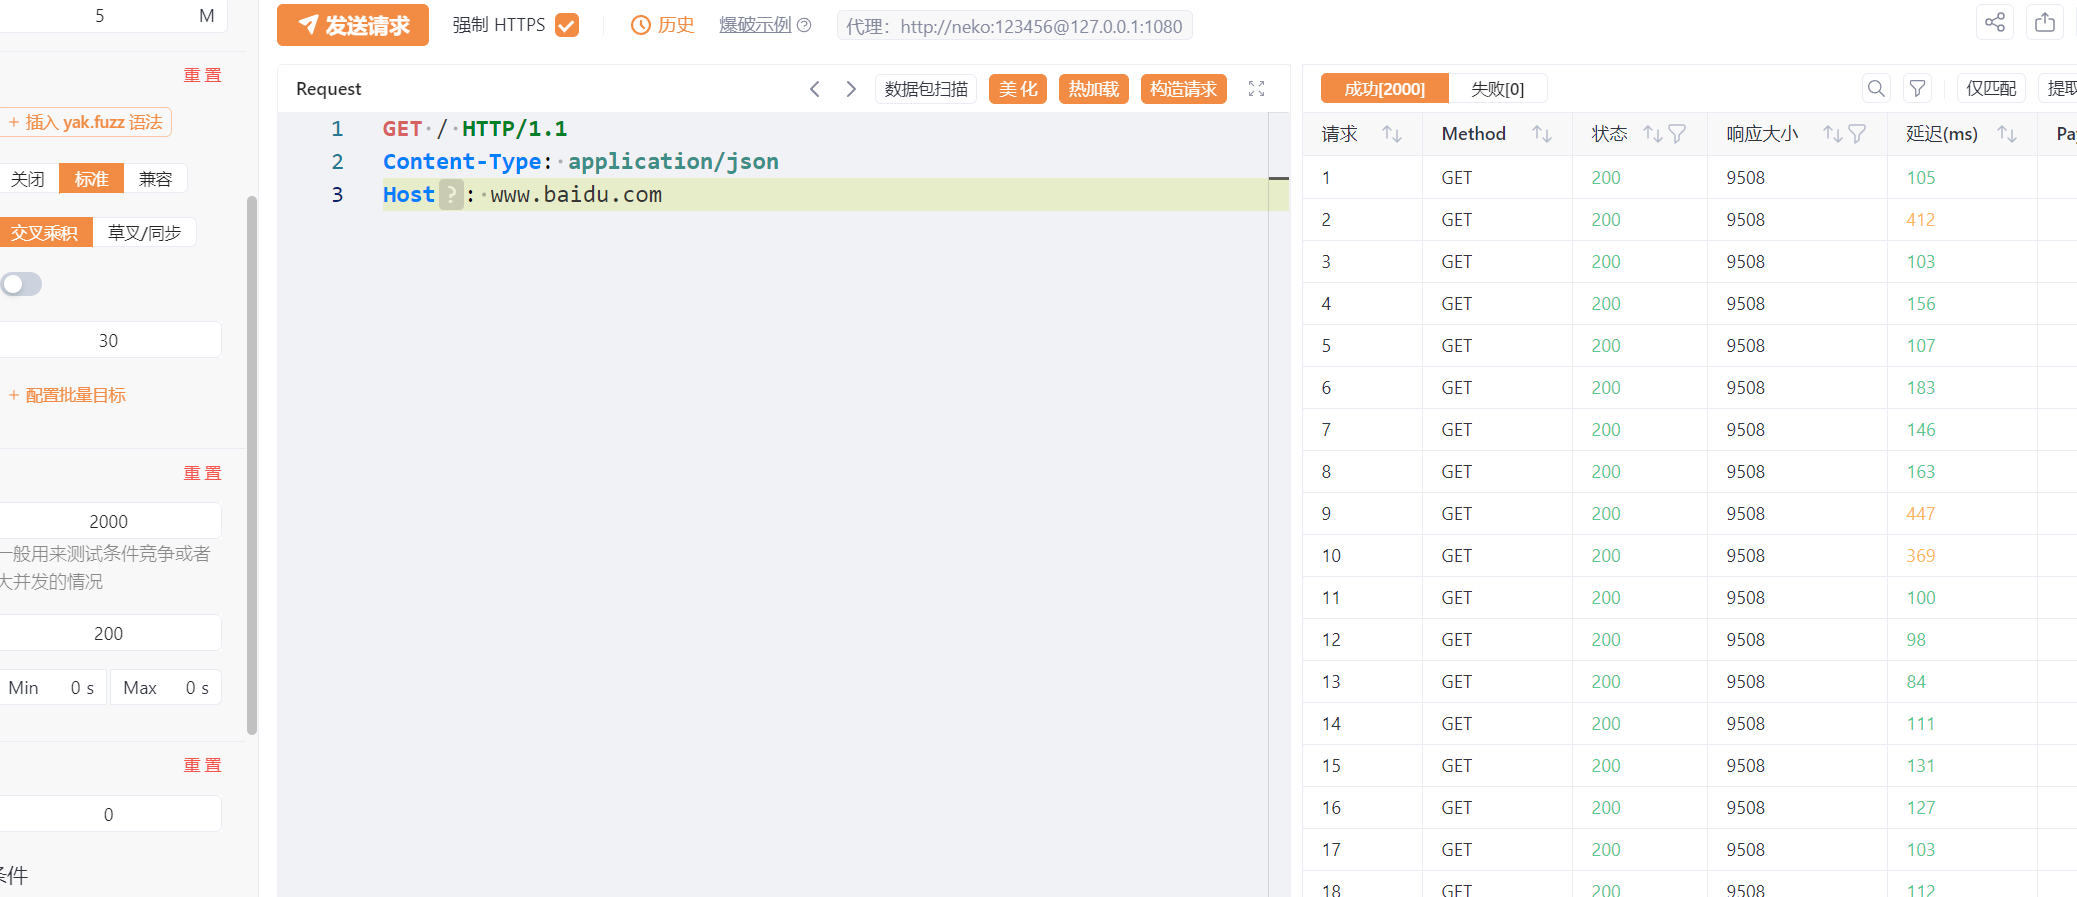Image resolution: width=2077 pixels, height=897 pixels.
Task: Filter the 状态 column with funnel icon
Action: pos(1677,134)
